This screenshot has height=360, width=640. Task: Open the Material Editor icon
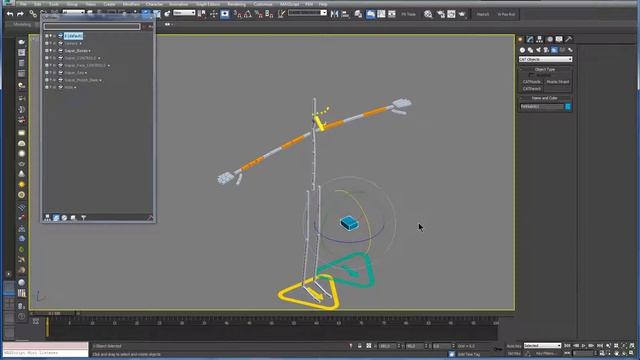tap(428, 14)
